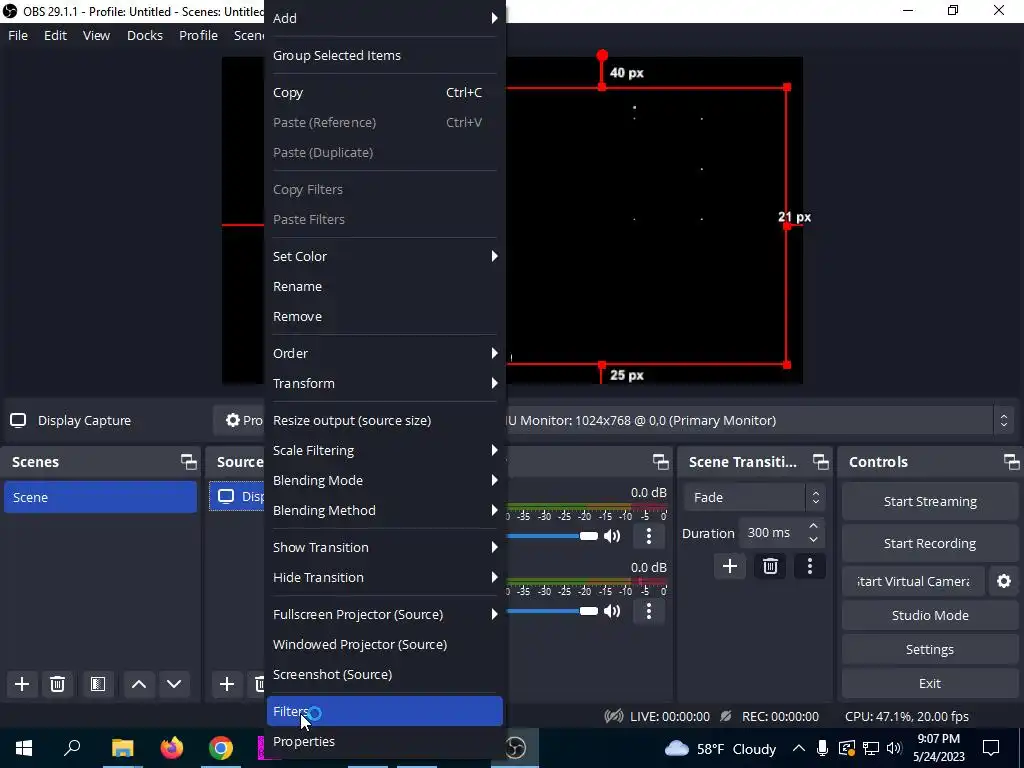Show hidden system tray icons

(799, 748)
